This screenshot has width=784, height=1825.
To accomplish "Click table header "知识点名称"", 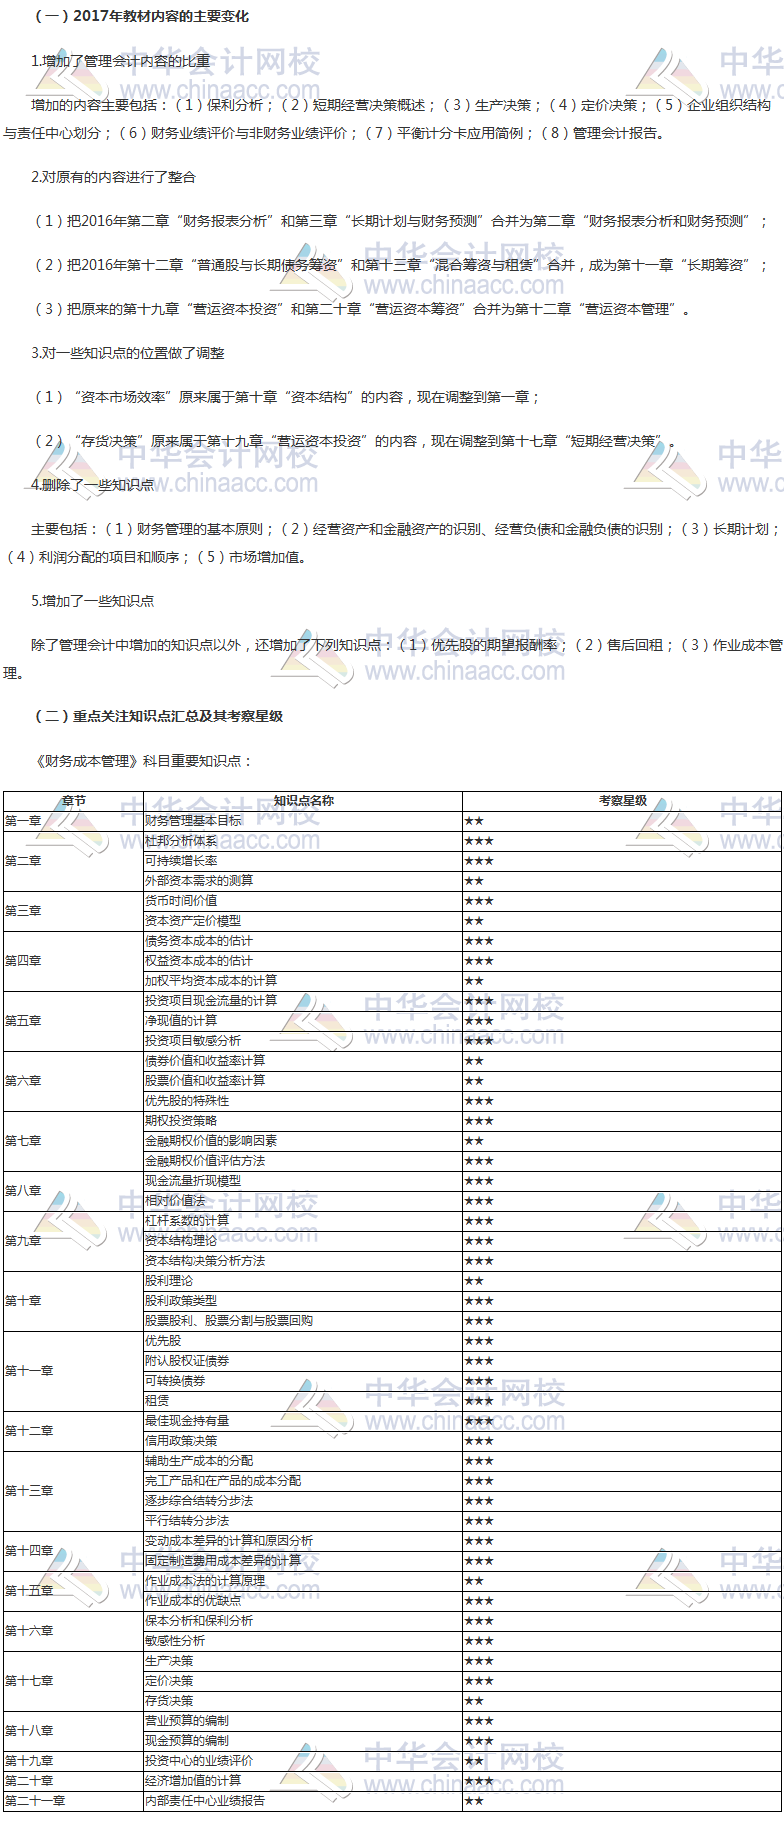I will tap(303, 801).
